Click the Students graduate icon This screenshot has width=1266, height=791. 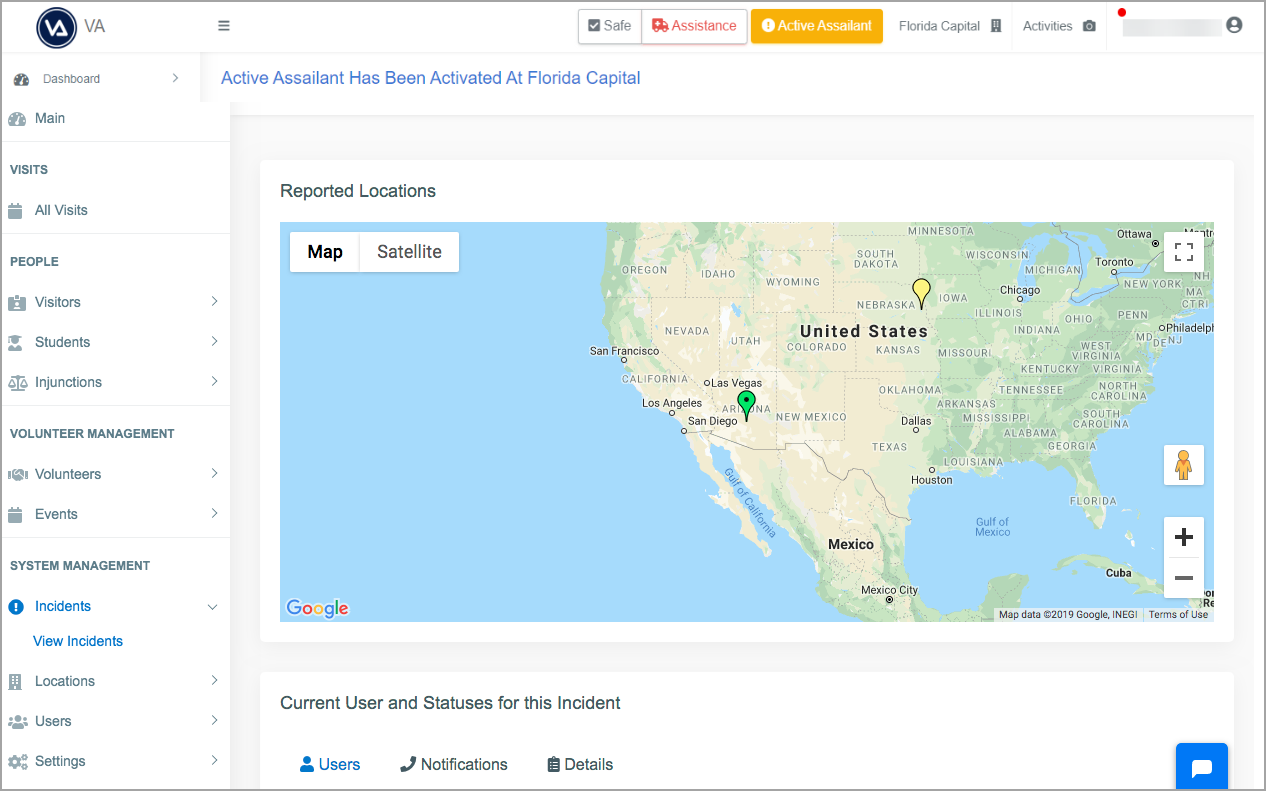pos(16,342)
